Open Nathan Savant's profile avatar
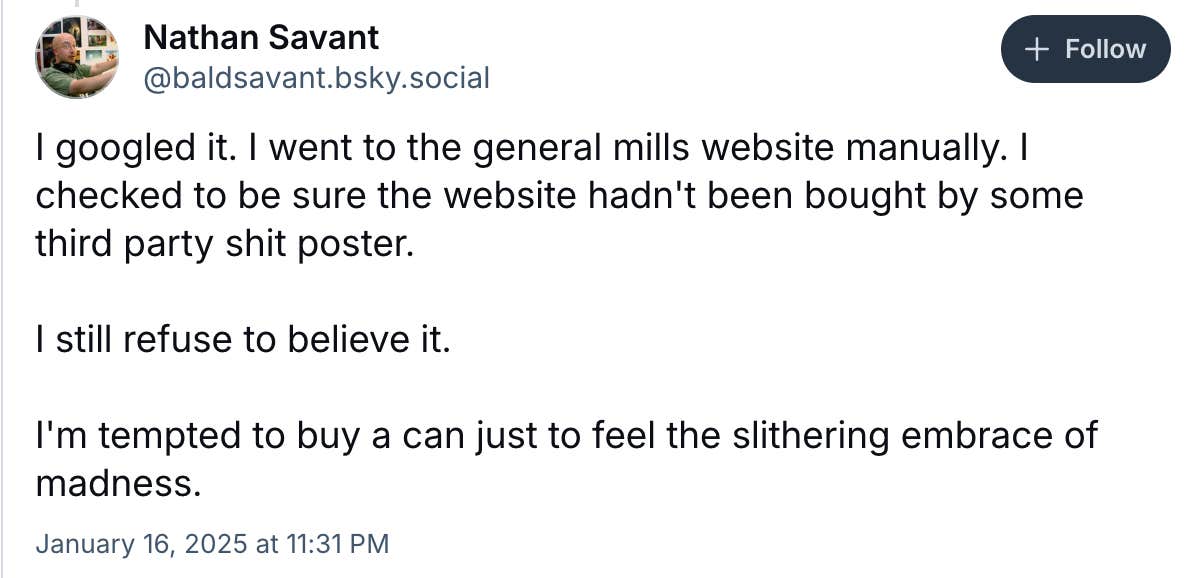Screen dimensions: 1200x578 (78, 57)
